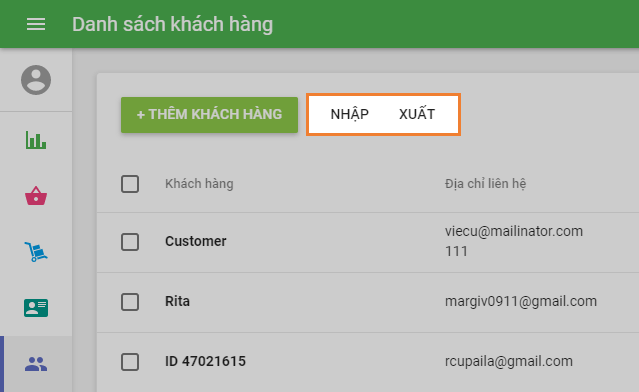This screenshot has width=639, height=392.
Task: Open the pink shopping basket sales section
Action: pyautogui.click(x=36, y=196)
